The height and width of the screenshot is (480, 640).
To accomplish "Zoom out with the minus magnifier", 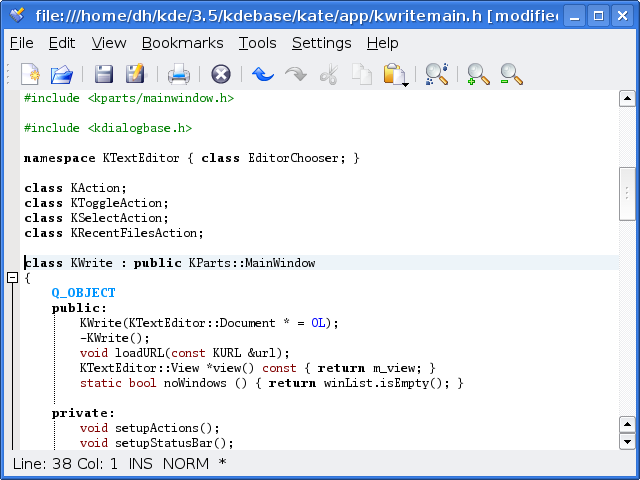I will [511, 74].
